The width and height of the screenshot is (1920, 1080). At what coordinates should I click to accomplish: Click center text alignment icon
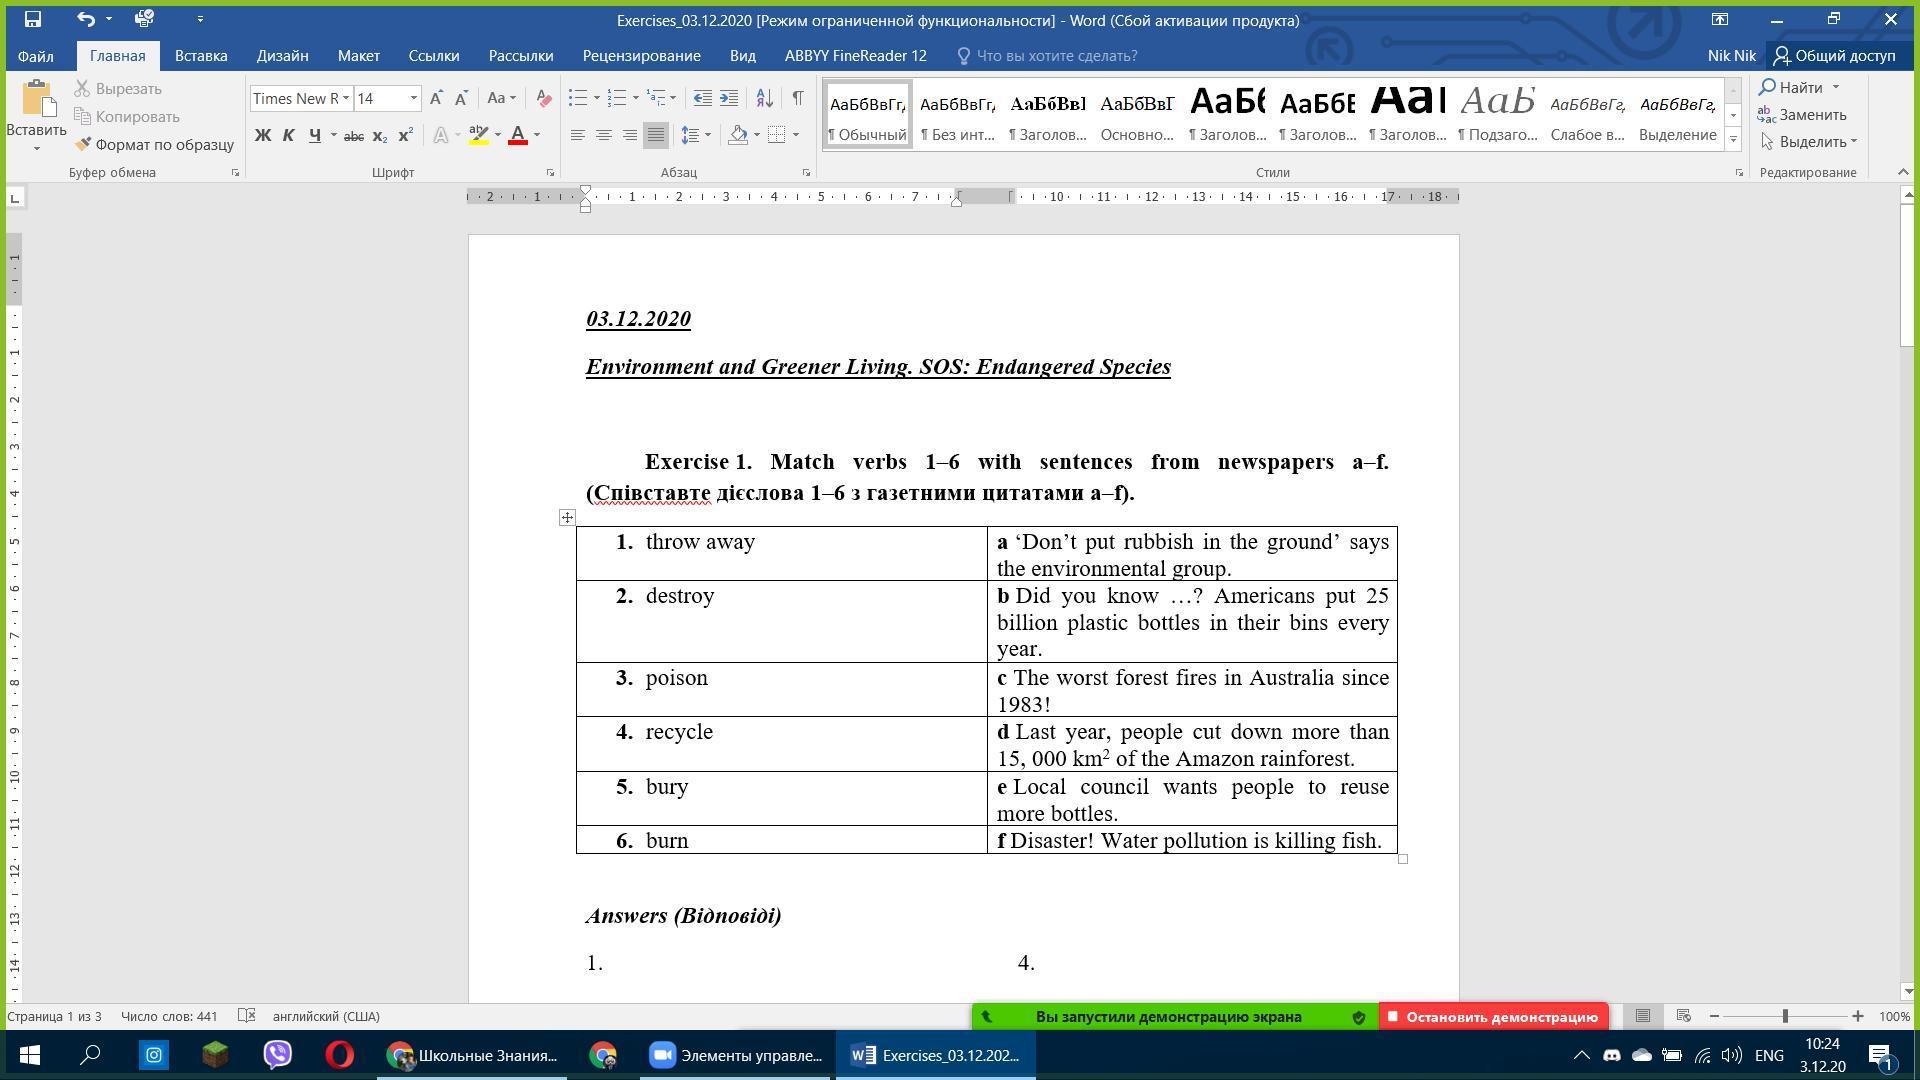tap(603, 134)
